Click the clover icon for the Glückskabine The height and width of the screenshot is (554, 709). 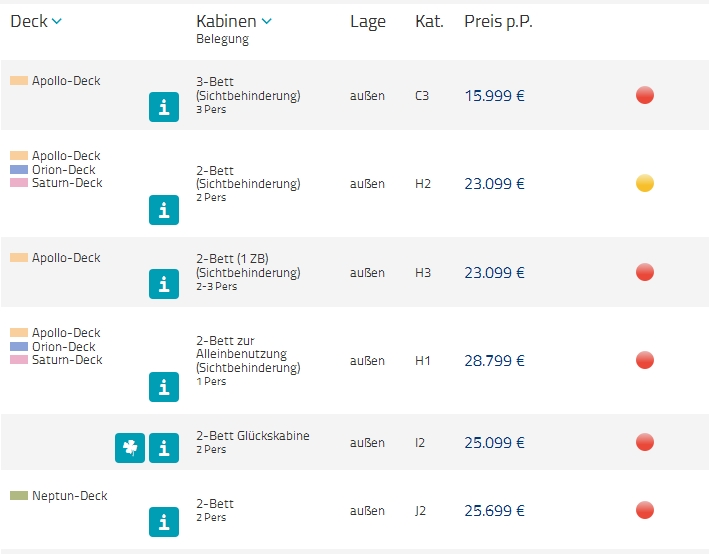point(130,448)
